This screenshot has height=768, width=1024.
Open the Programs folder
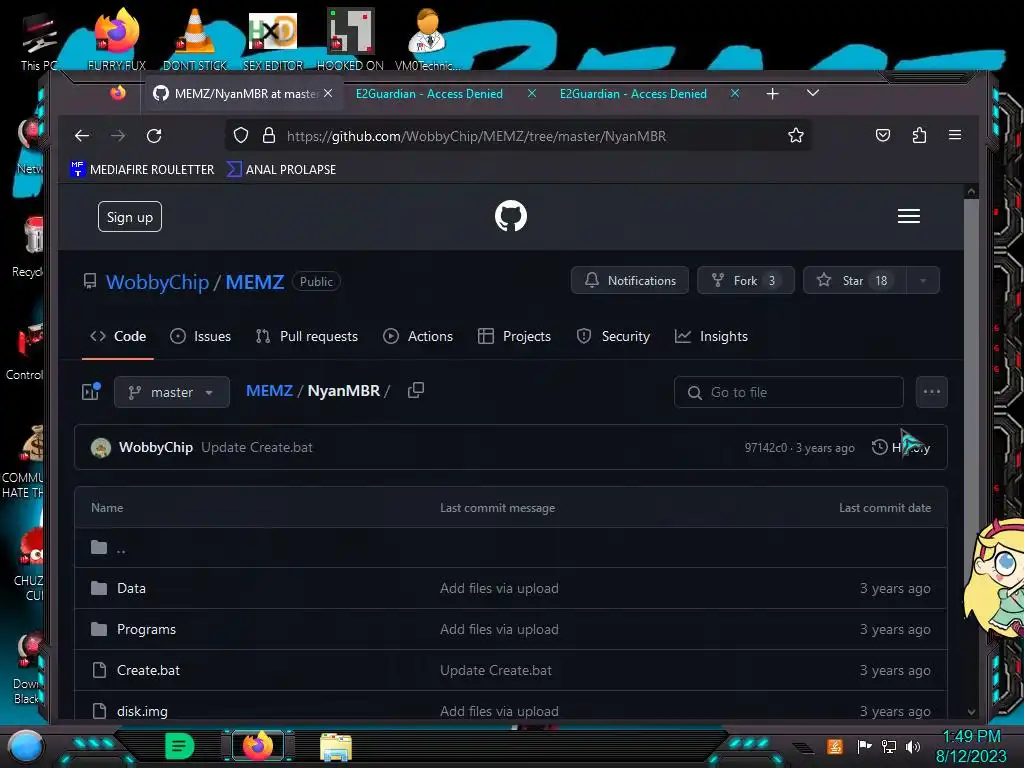(146, 630)
